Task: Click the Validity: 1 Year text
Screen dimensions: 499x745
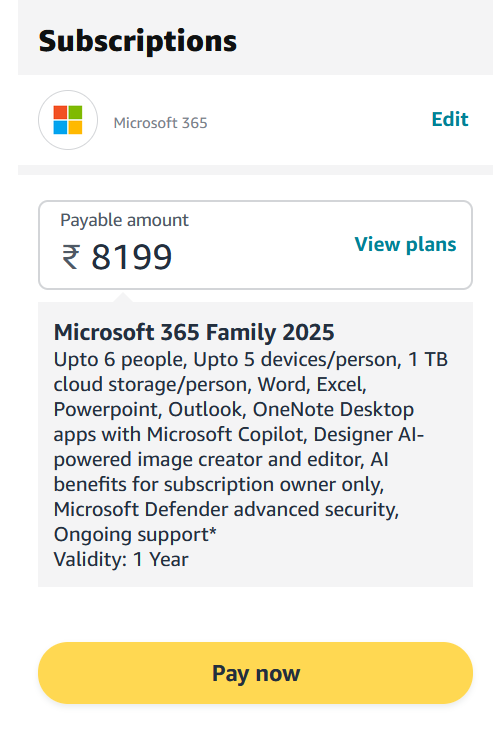Action: coord(121,559)
